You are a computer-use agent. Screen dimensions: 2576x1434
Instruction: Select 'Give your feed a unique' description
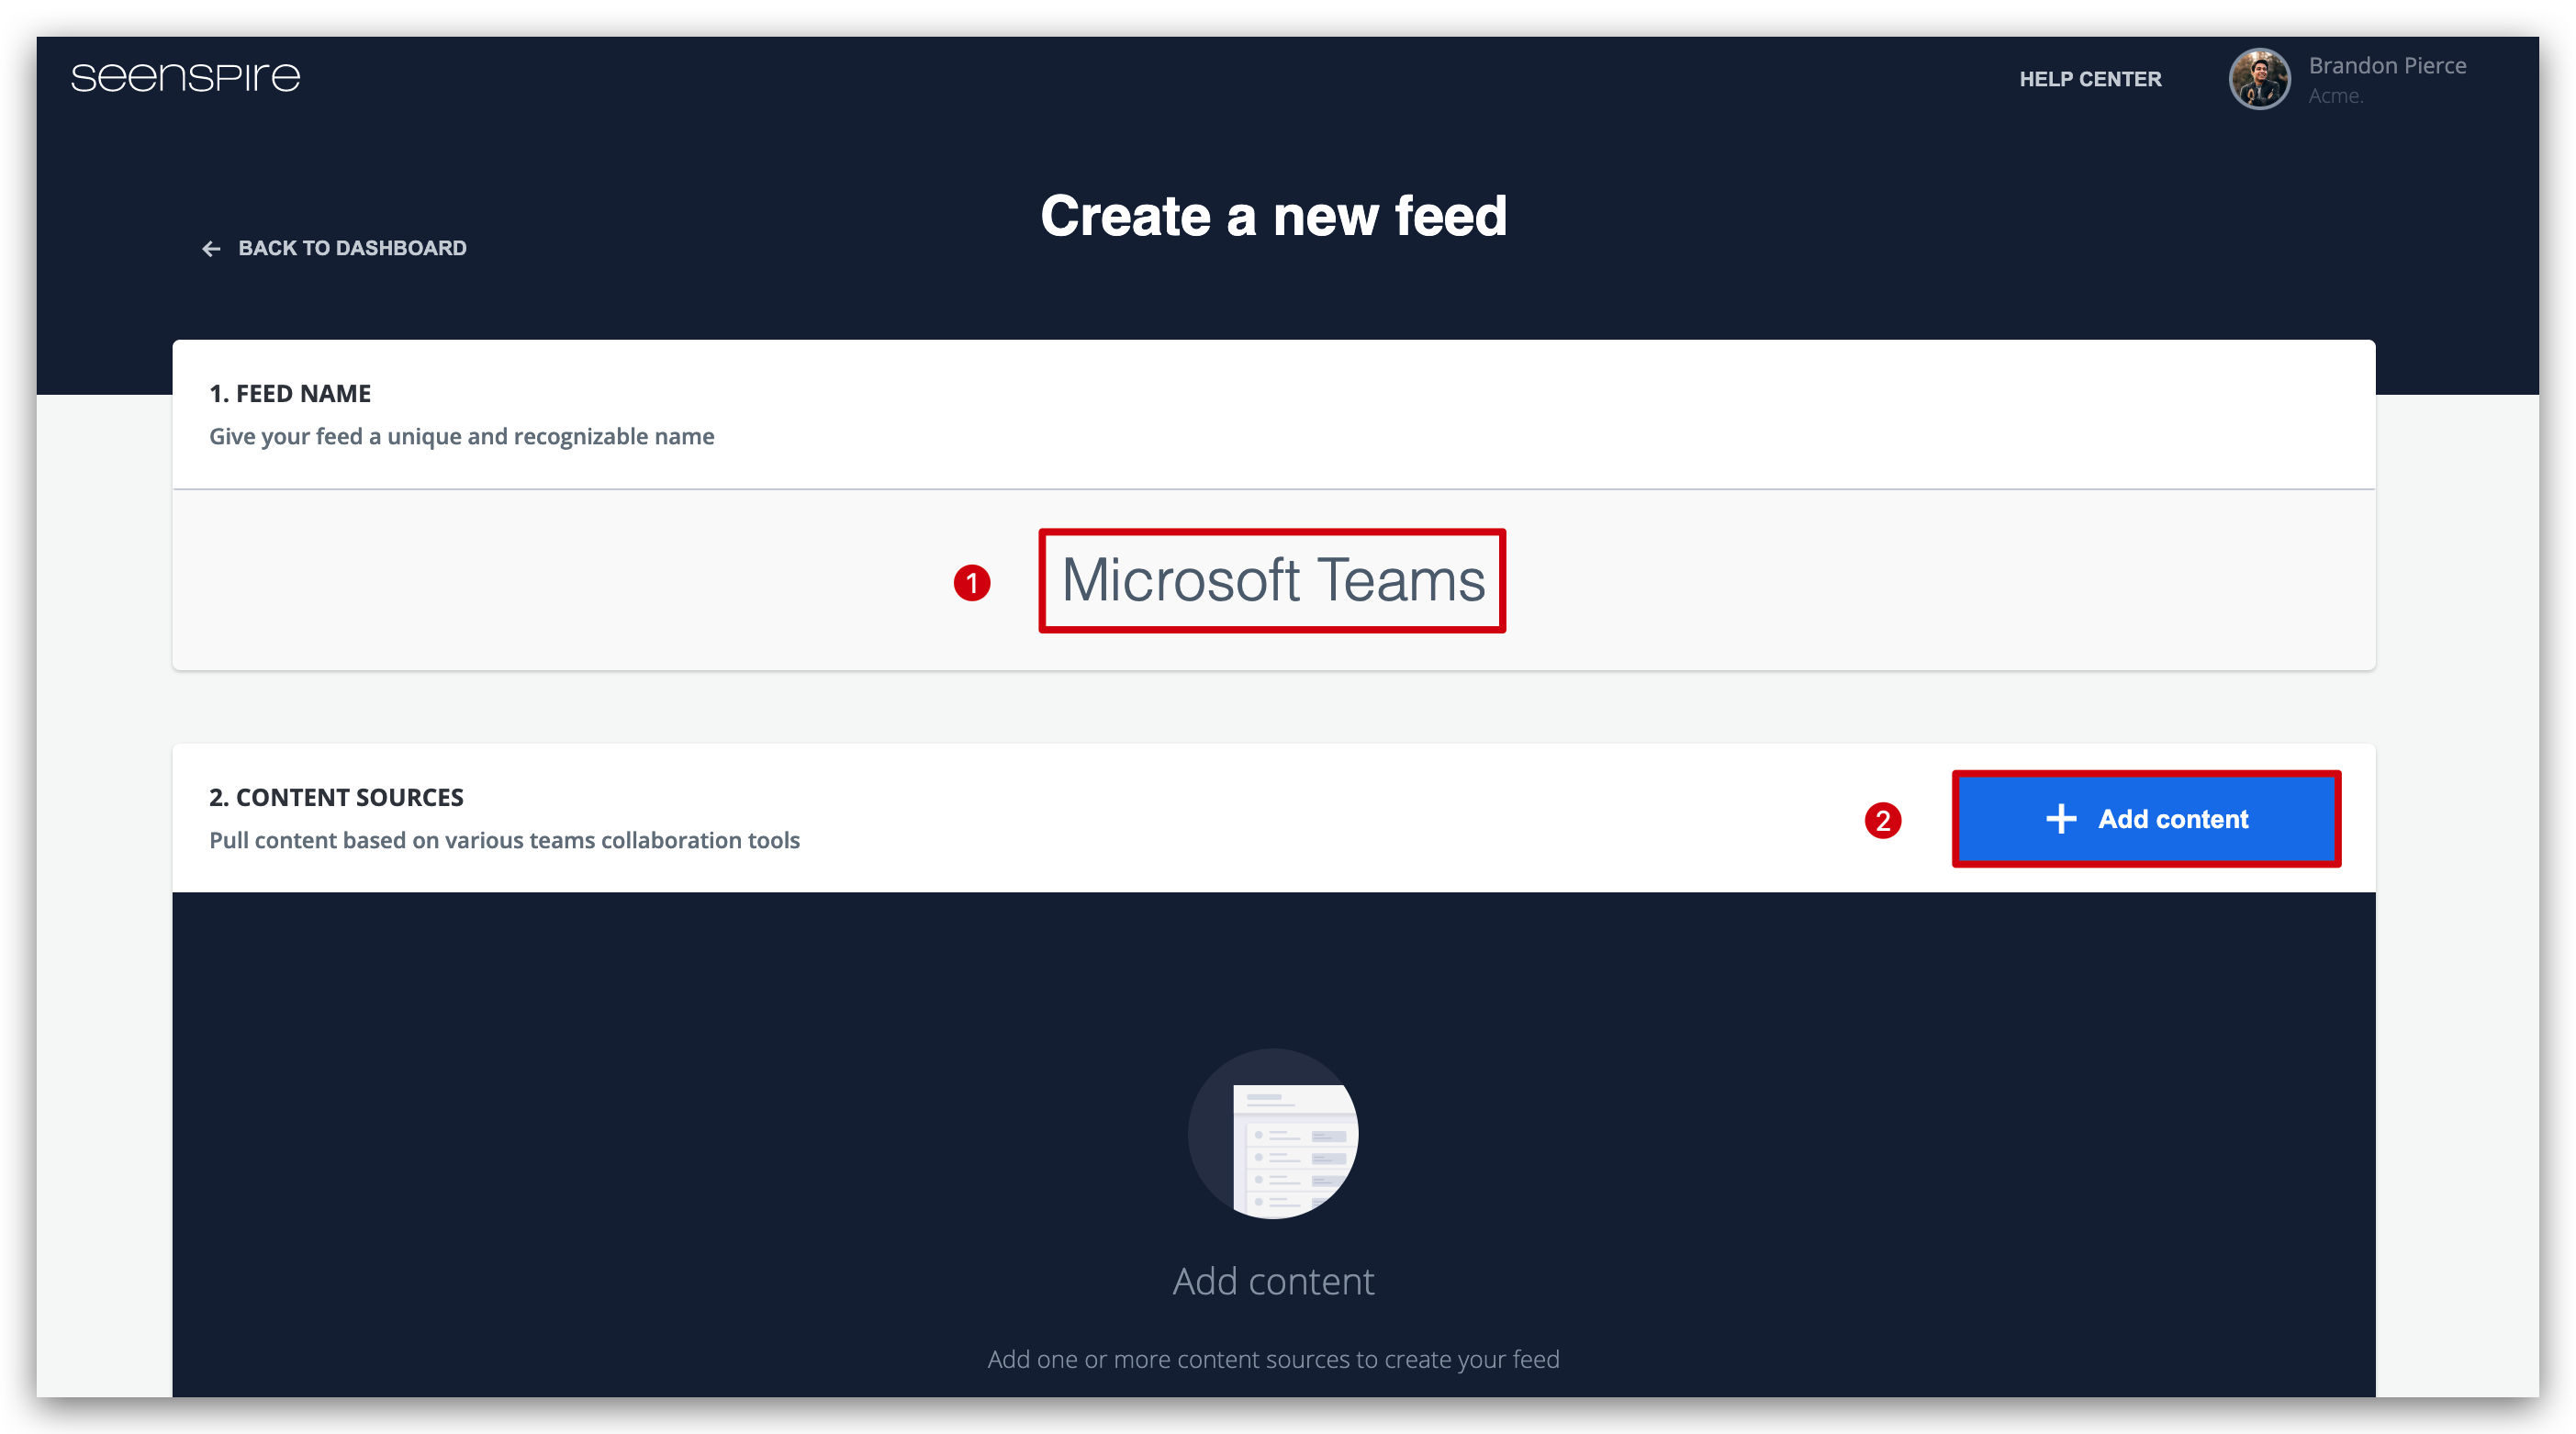click(461, 437)
